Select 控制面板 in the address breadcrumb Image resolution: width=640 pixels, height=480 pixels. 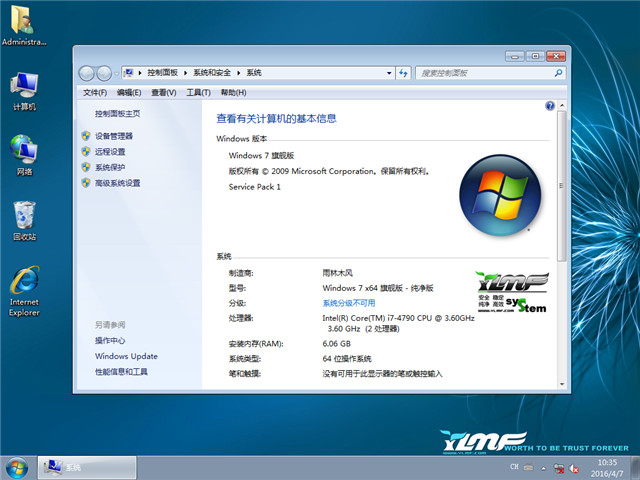click(x=162, y=73)
